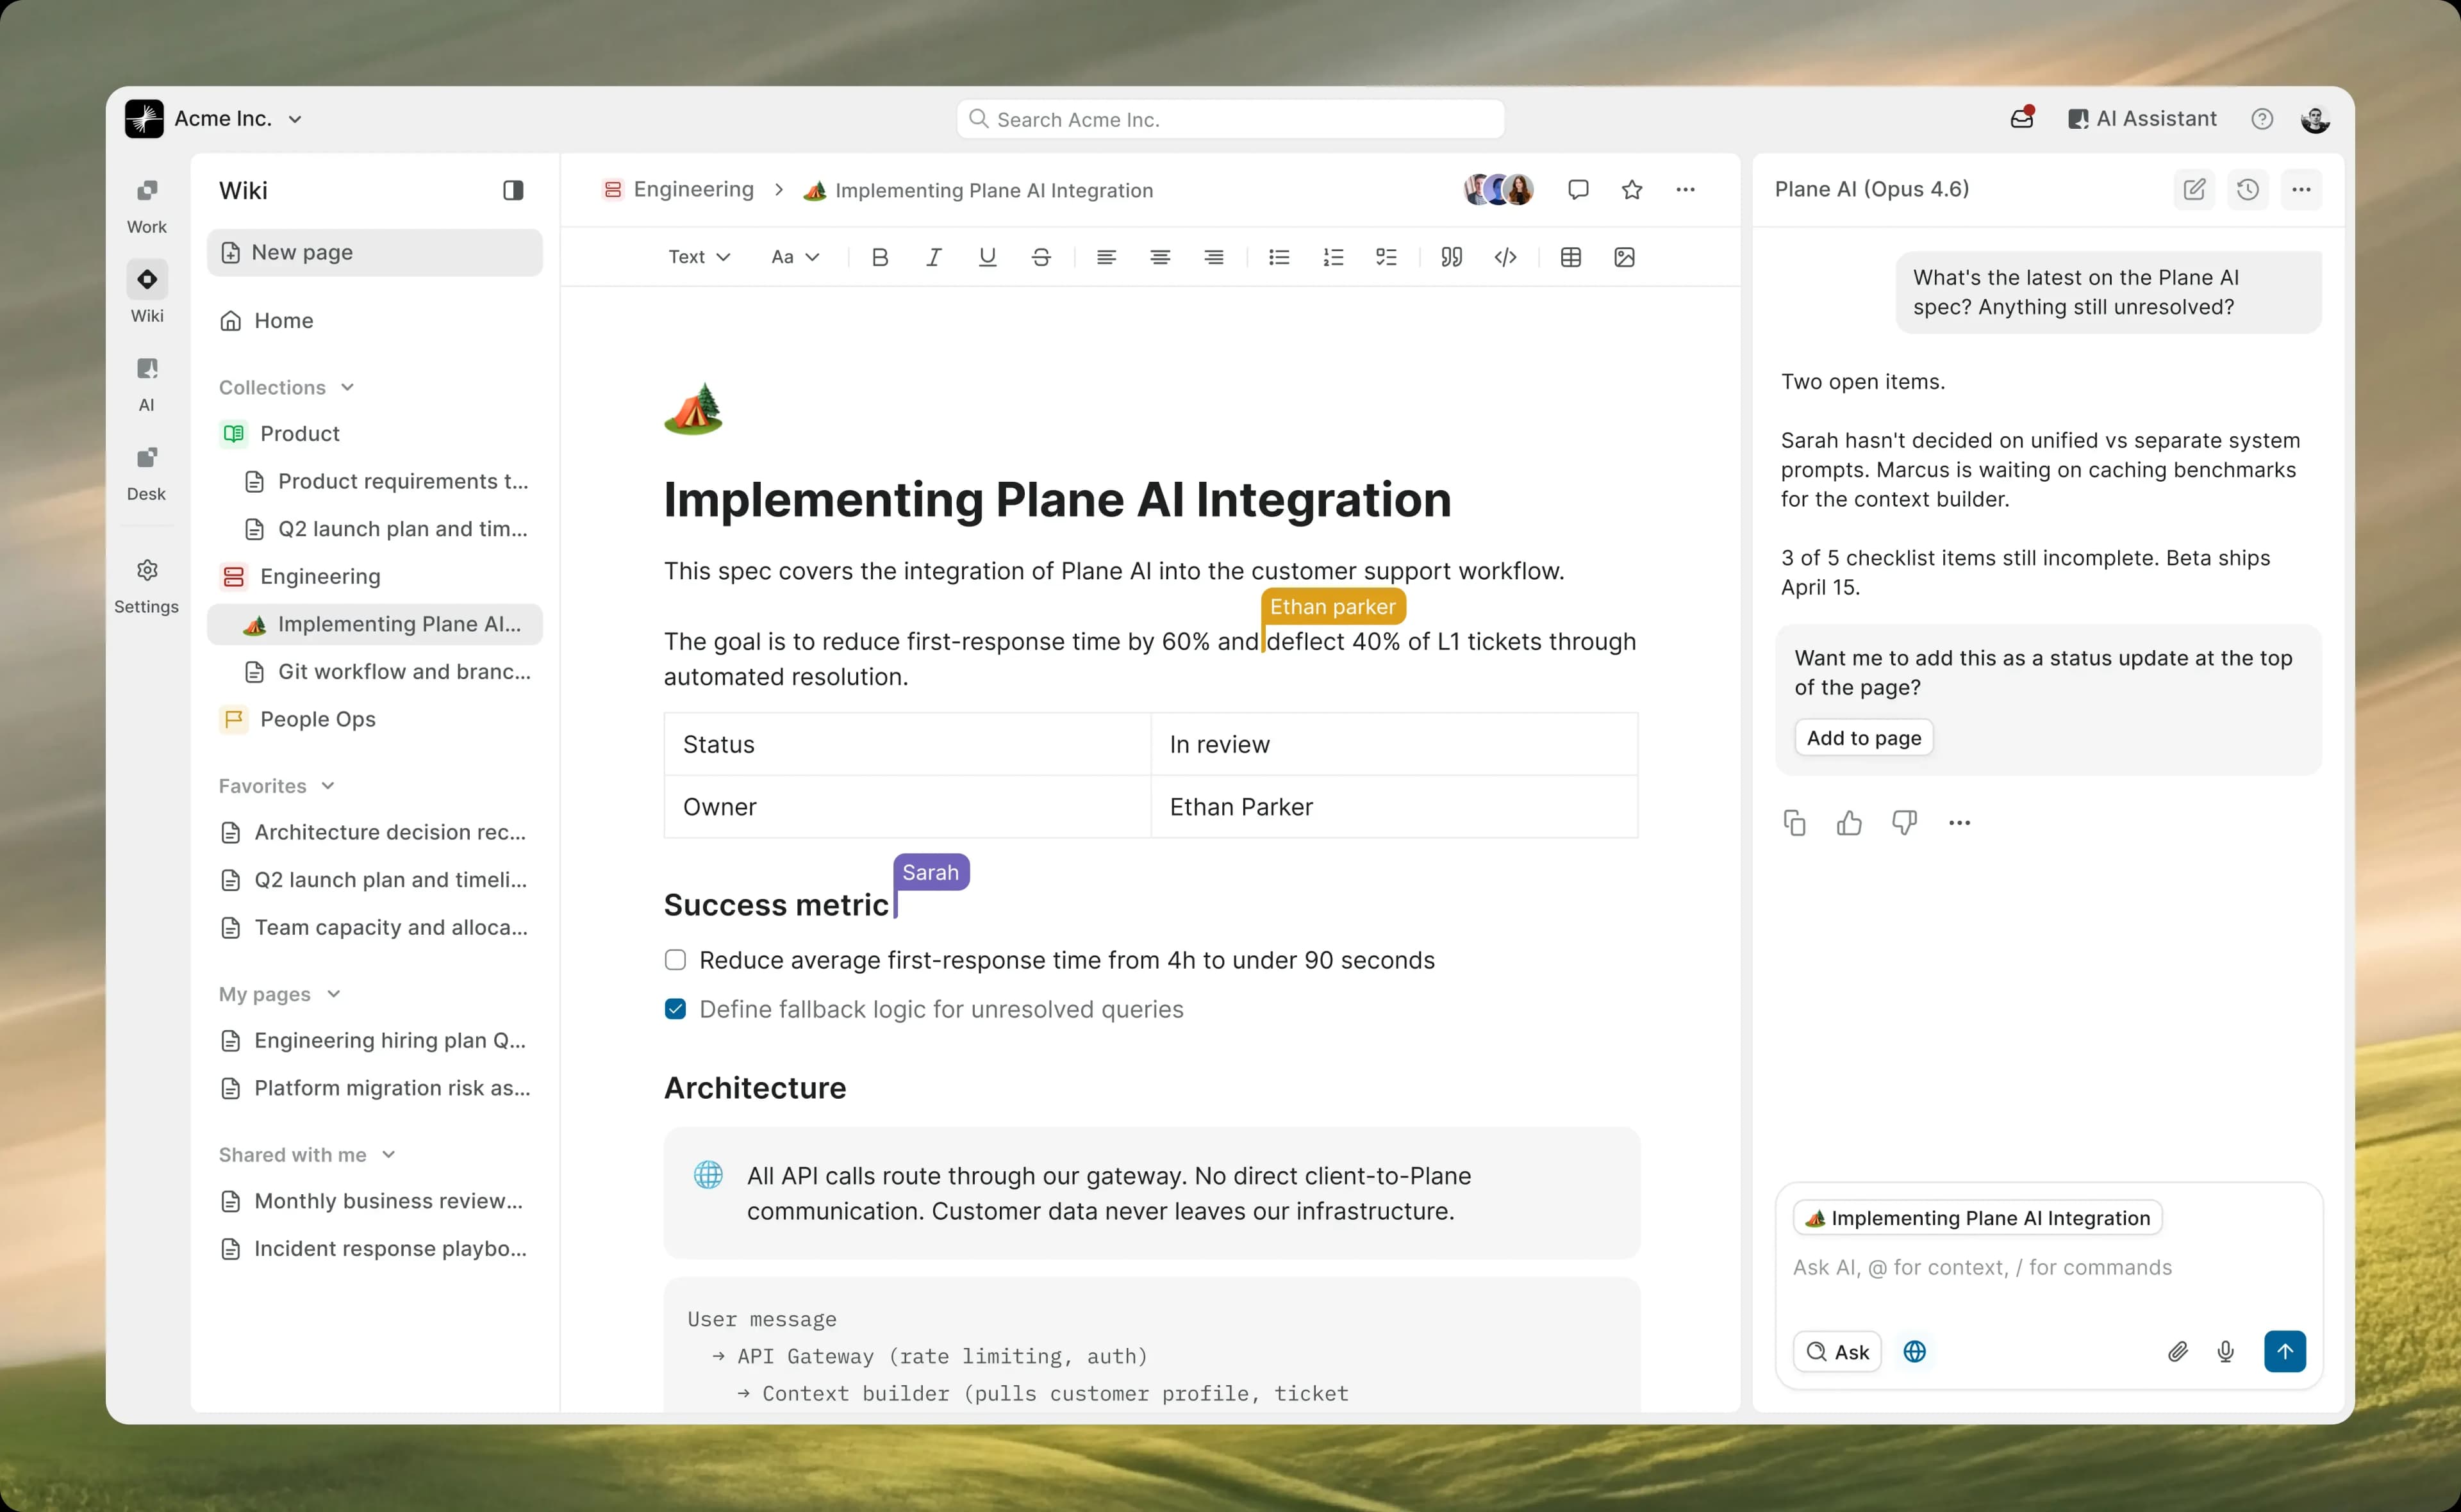
Task: View page collaborators avatars
Action: (1499, 189)
